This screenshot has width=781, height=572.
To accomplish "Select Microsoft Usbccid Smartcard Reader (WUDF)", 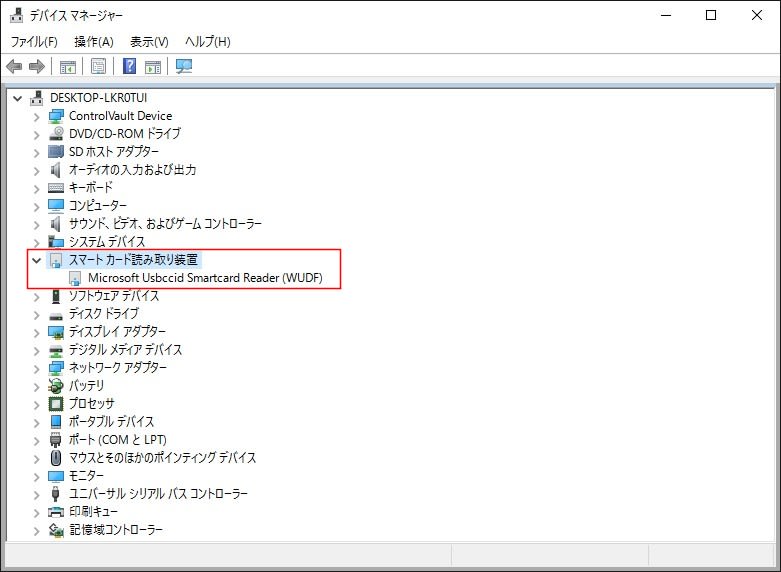I will pyautogui.click(x=205, y=278).
